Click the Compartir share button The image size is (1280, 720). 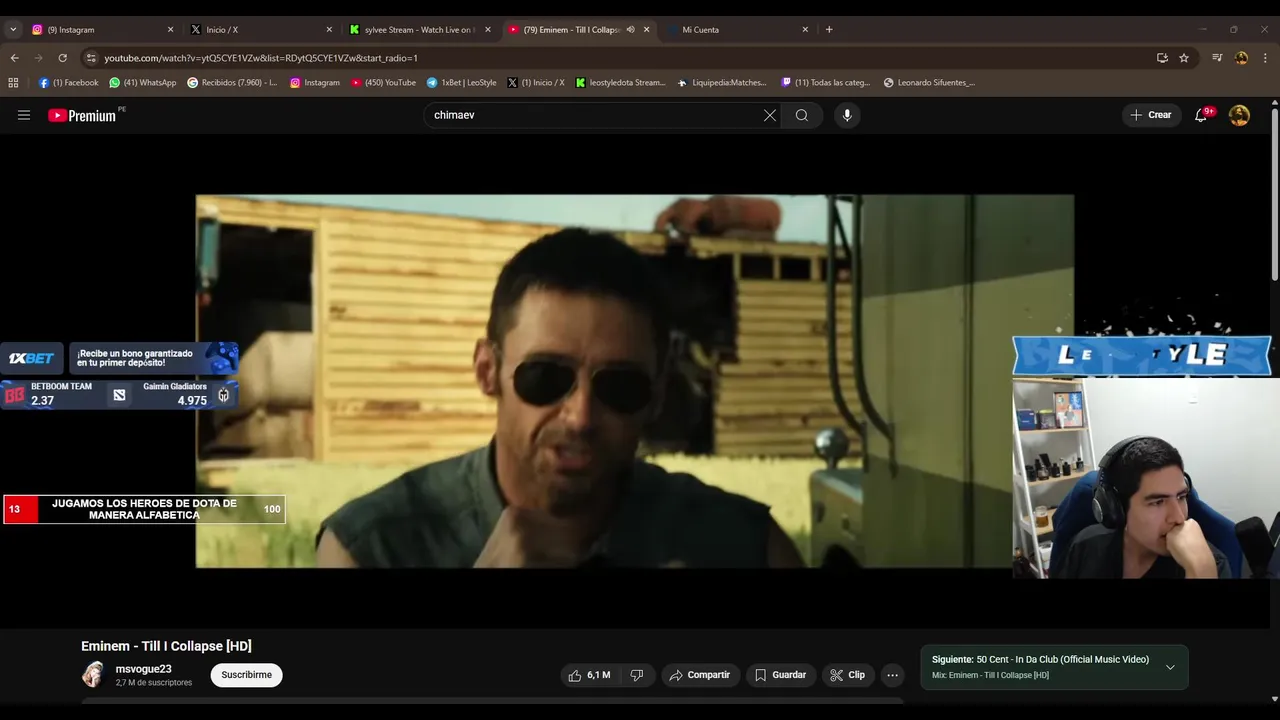(700, 675)
